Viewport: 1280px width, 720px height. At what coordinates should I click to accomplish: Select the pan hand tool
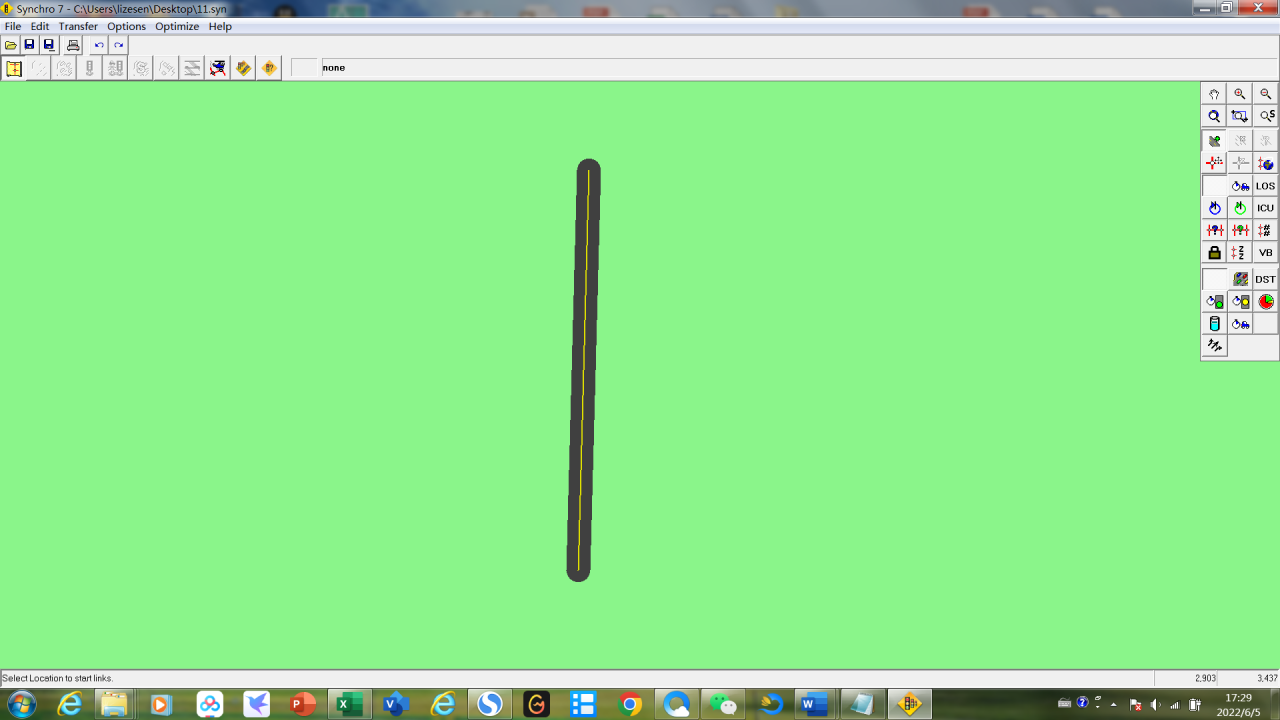pos(1214,94)
